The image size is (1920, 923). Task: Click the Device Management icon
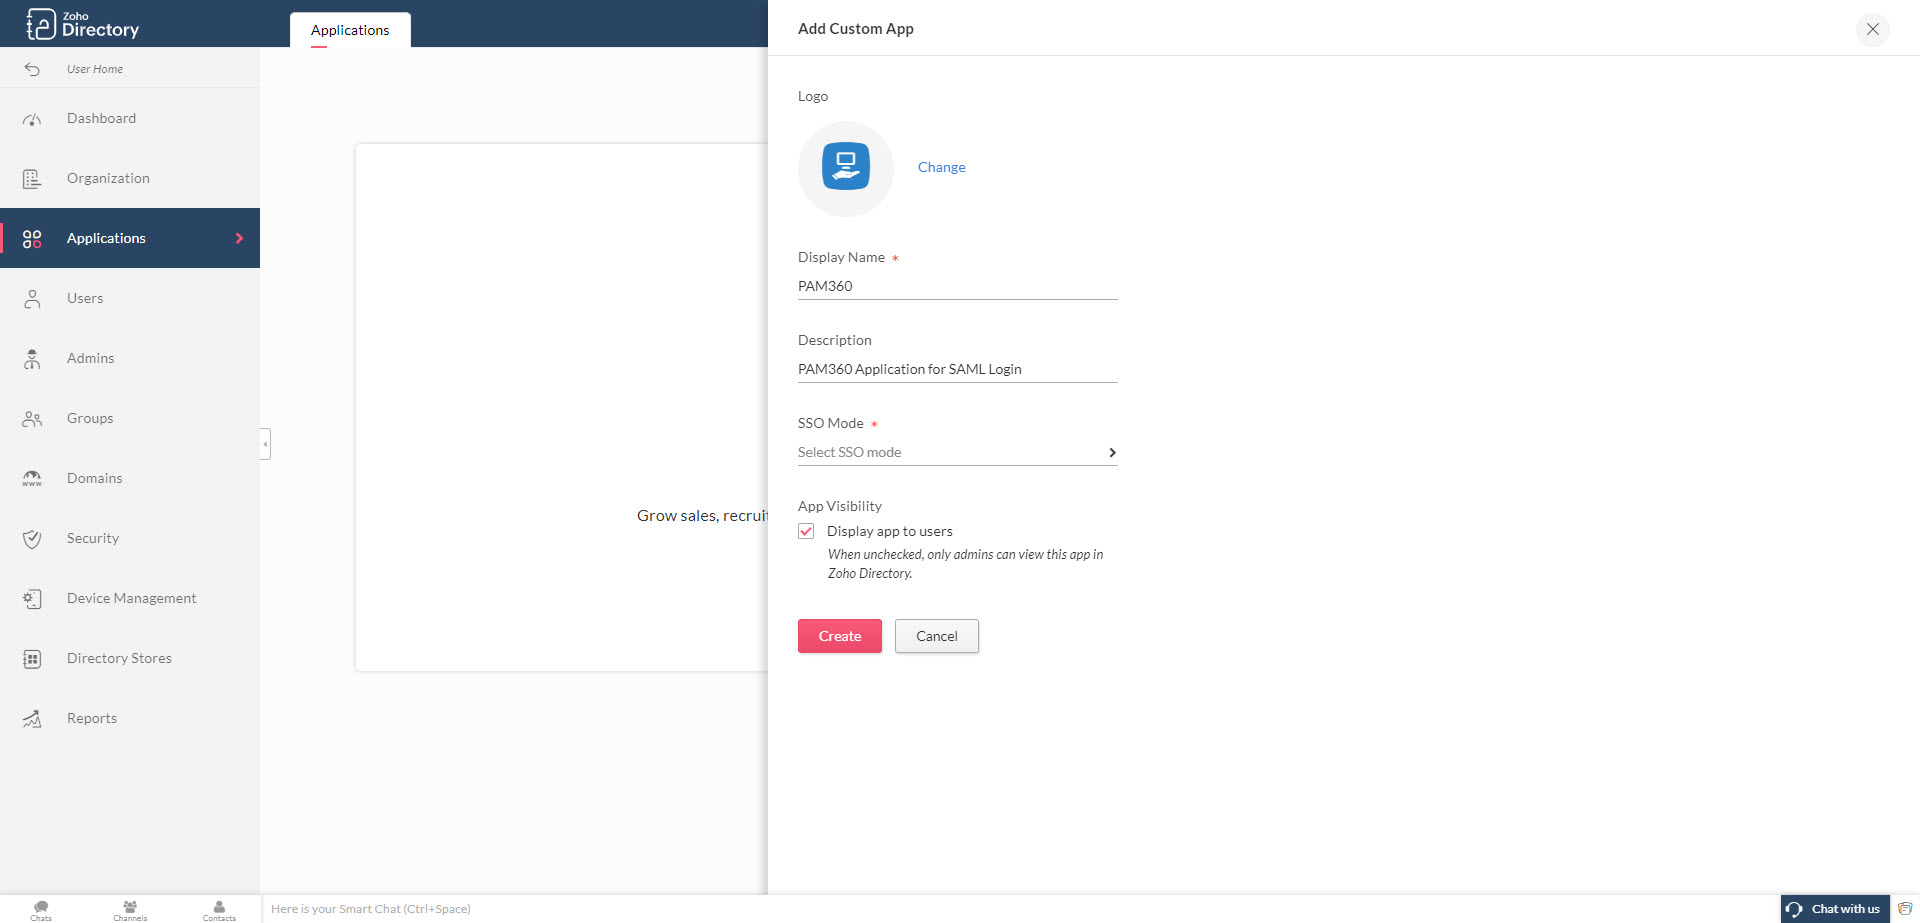pyautogui.click(x=32, y=599)
